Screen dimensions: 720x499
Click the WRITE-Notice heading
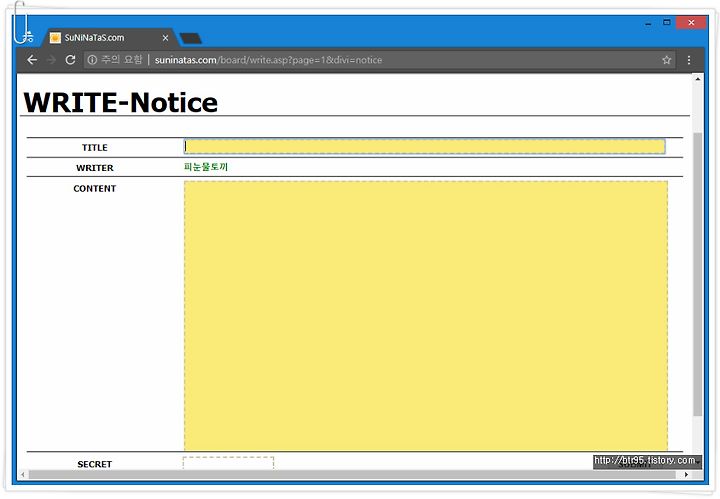120,102
